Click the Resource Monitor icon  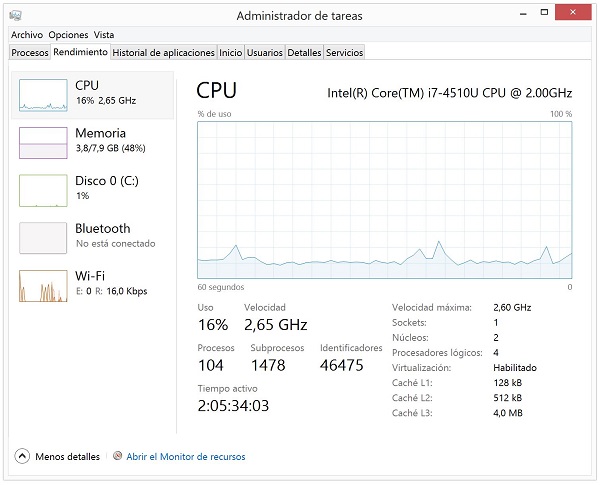coord(118,457)
